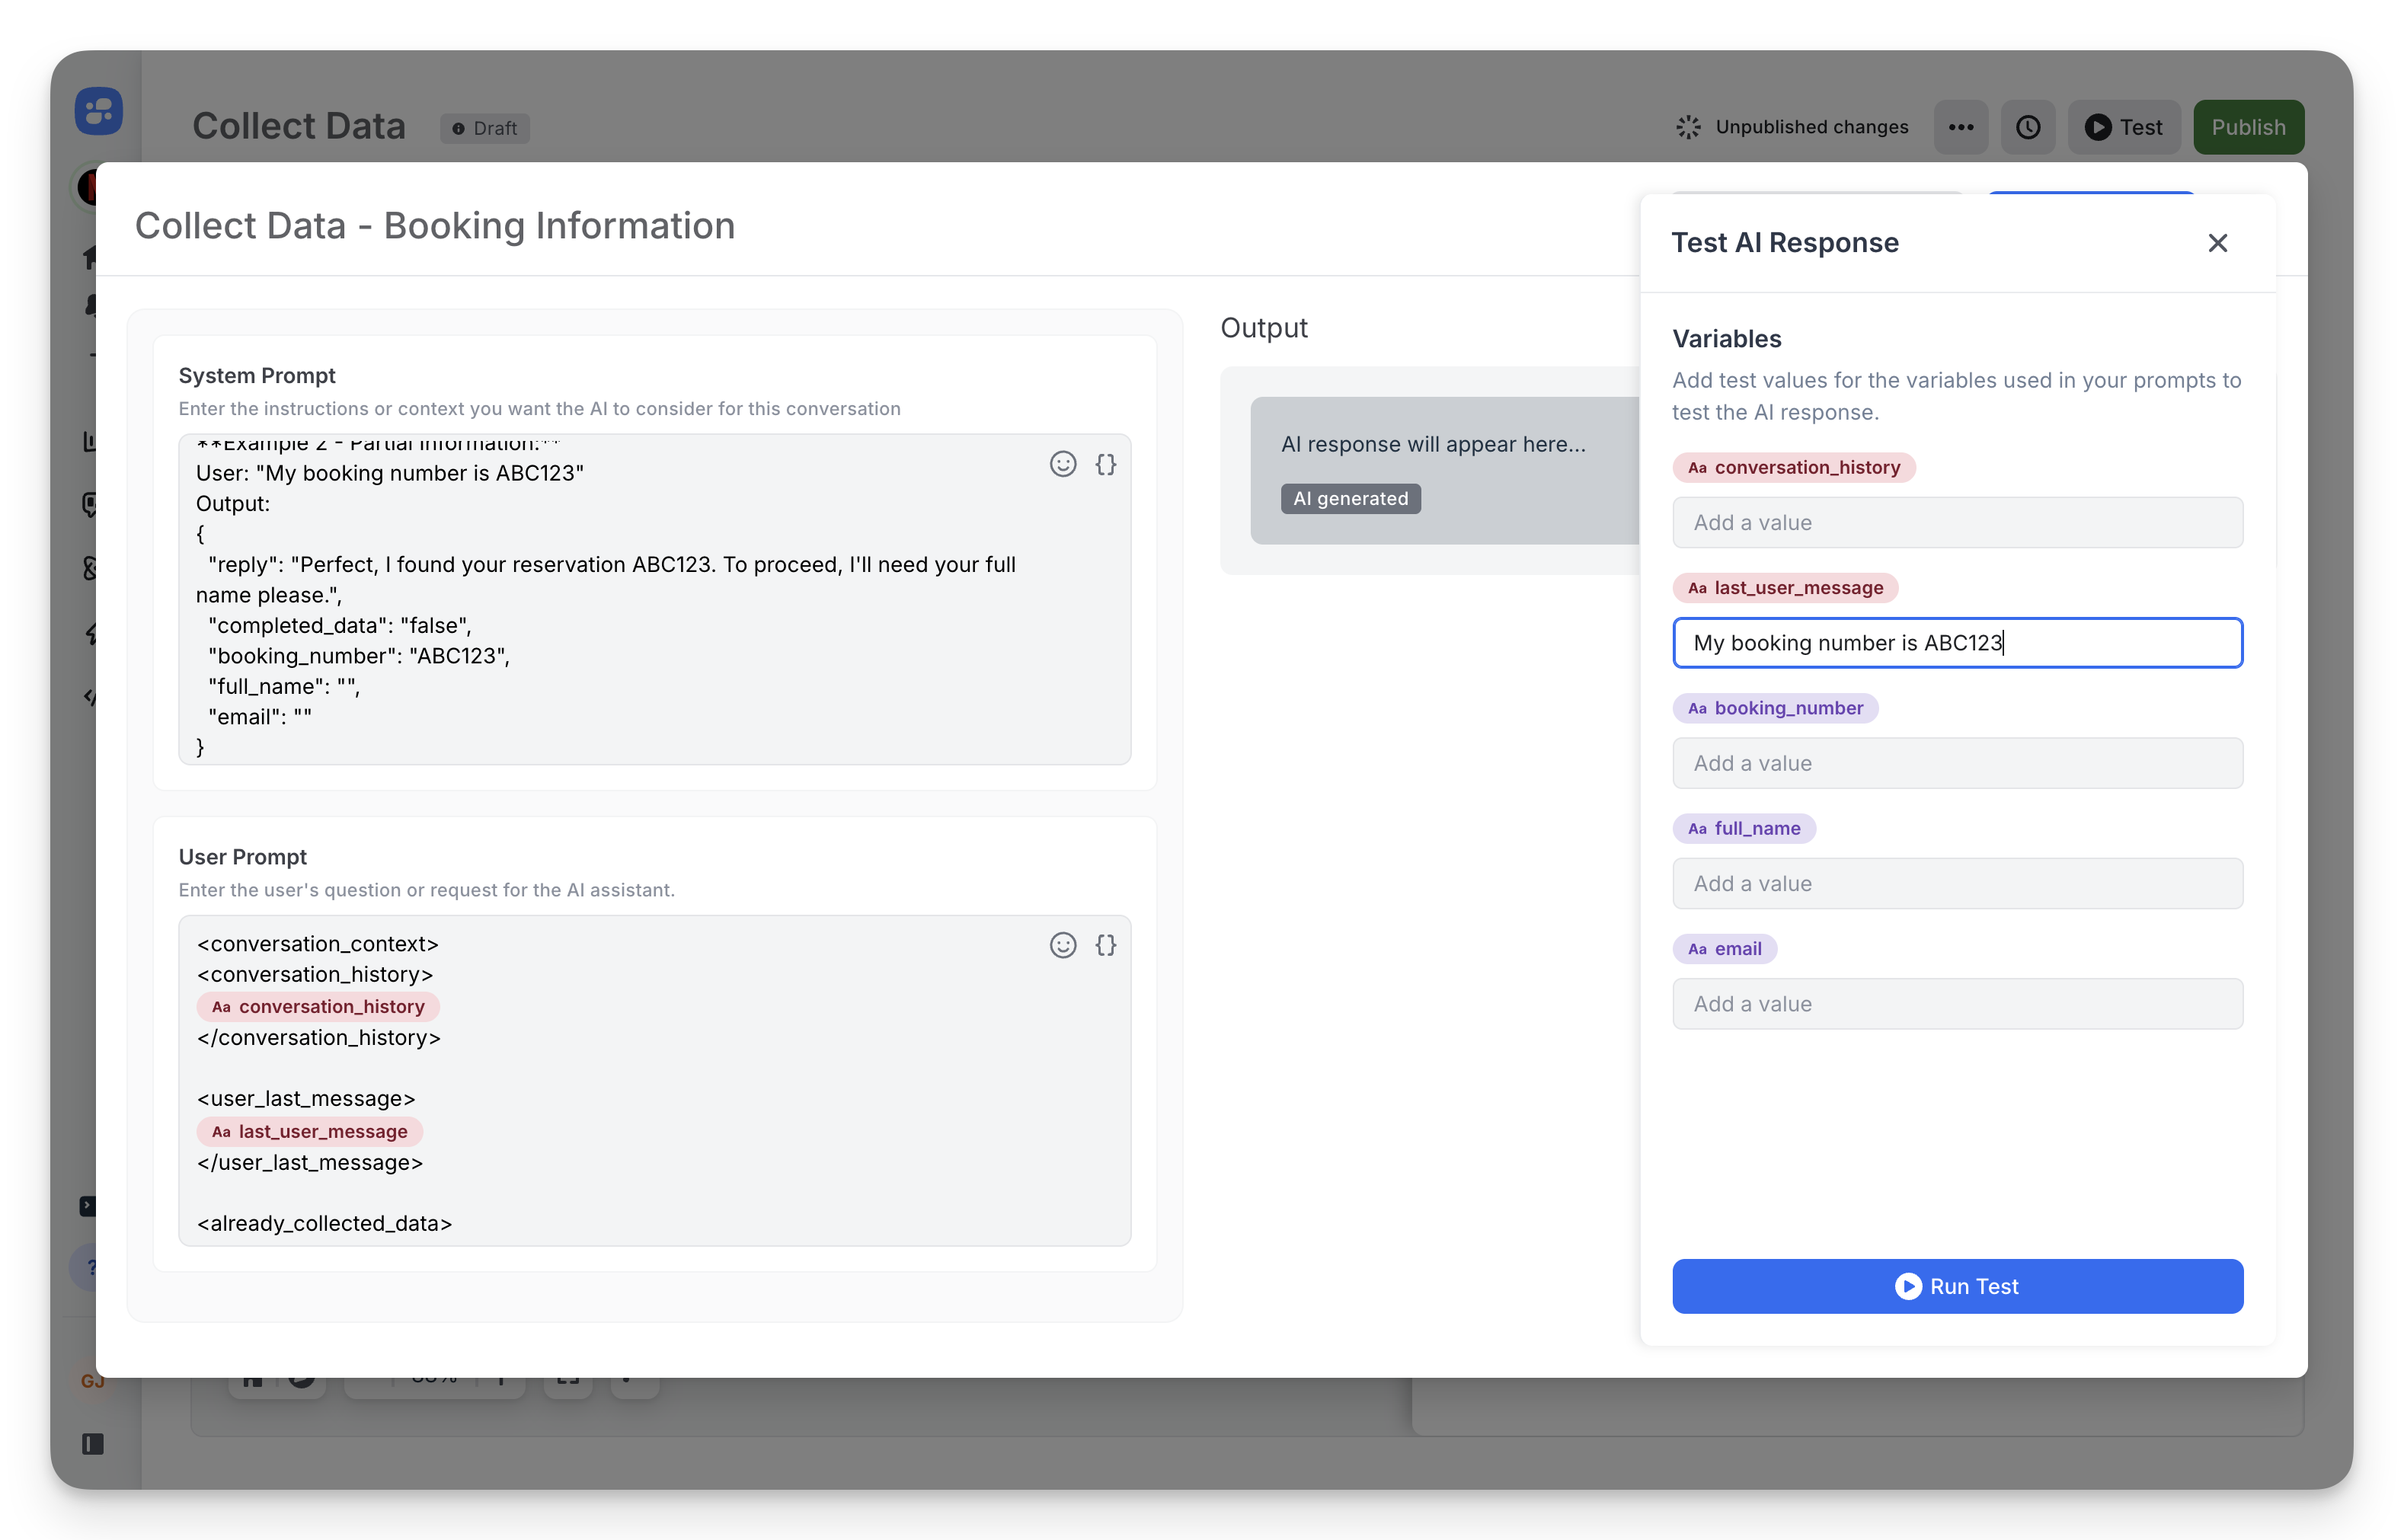Screen dimensions: 2404x1540
Task: Click the emoji icon in User Prompt
Action: pos(1062,945)
